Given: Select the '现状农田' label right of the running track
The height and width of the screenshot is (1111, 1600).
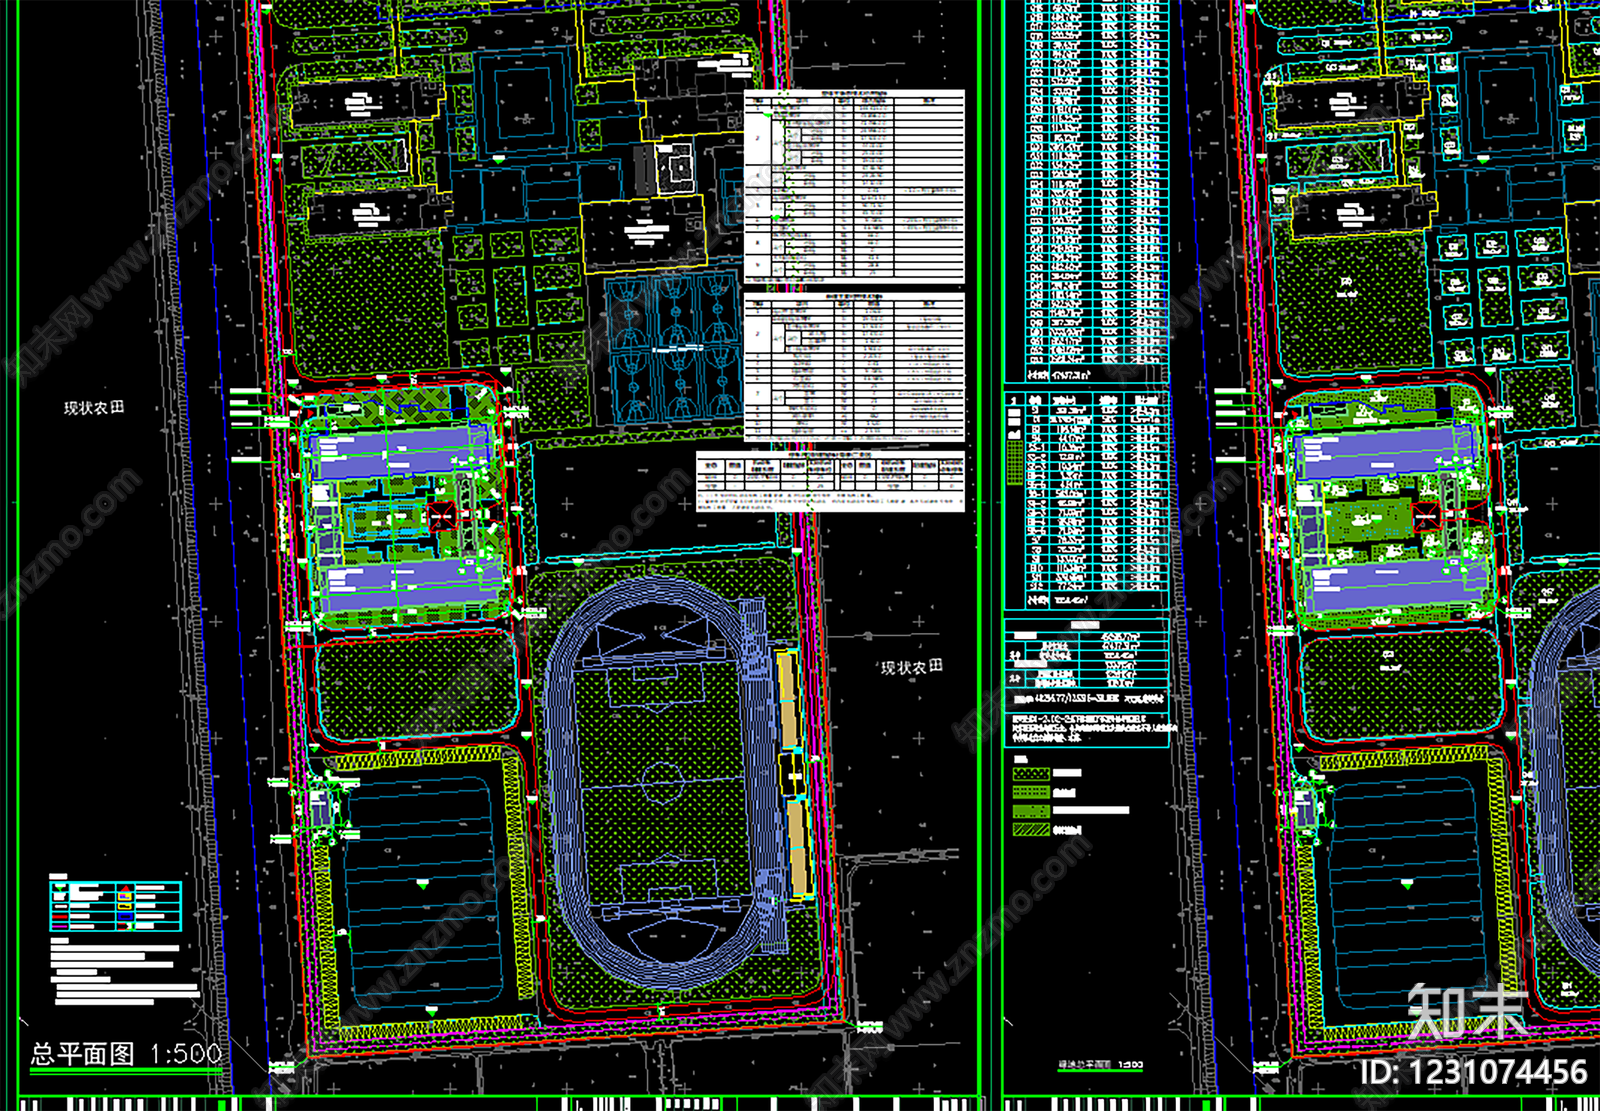Looking at the screenshot, I should pos(911,667).
